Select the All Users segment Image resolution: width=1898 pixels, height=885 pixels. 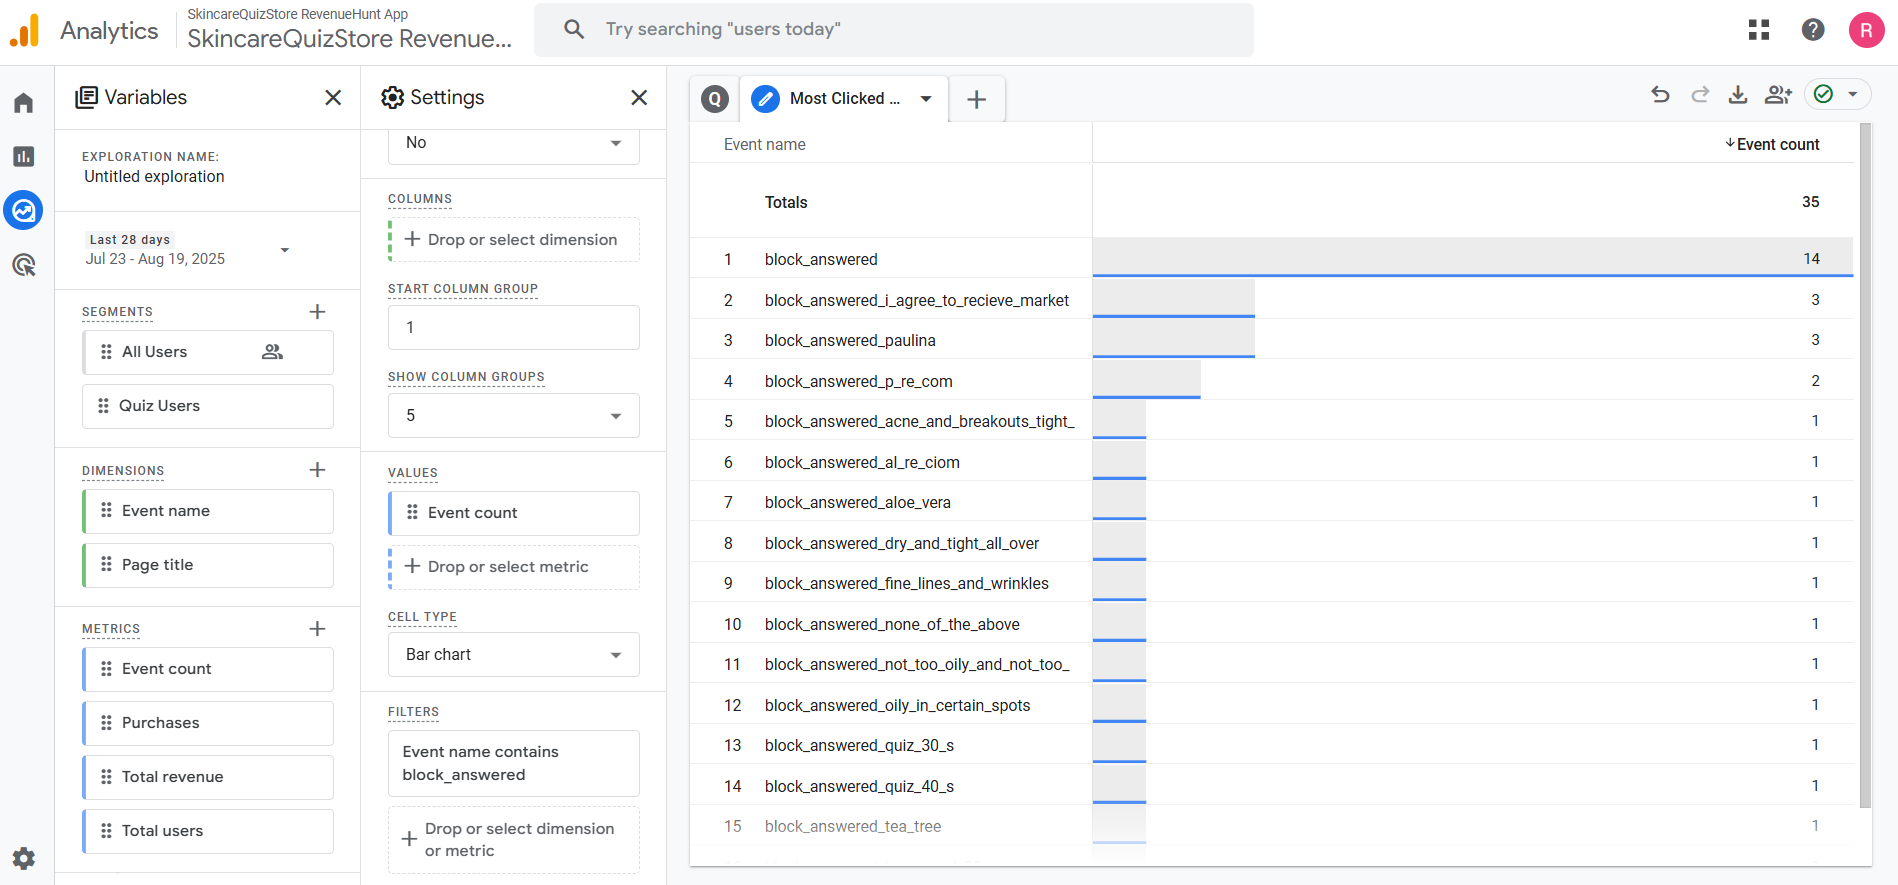click(208, 352)
